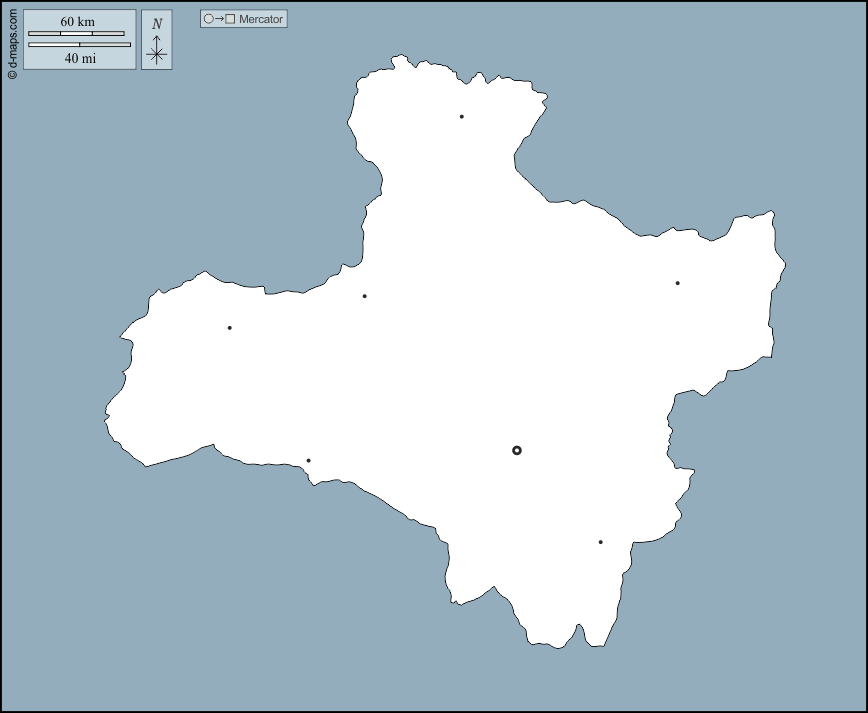Click the north arrow compass icon
The height and width of the screenshot is (713, 868).
click(156, 41)
